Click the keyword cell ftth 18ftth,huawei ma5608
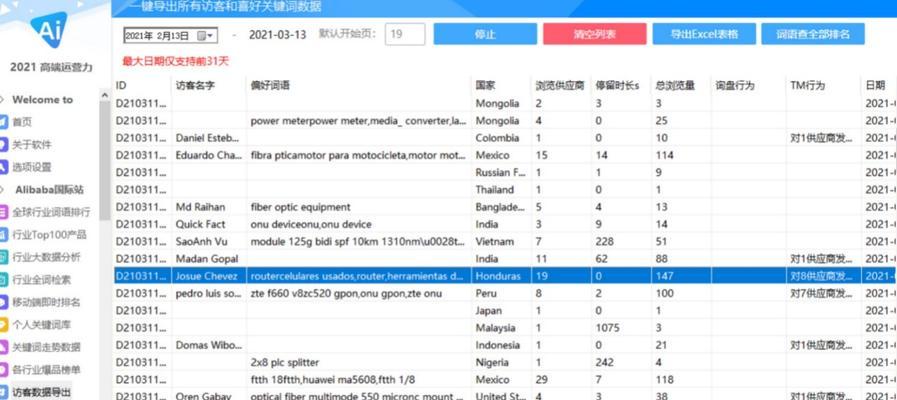The image size is (897, 400). (332, 379)
